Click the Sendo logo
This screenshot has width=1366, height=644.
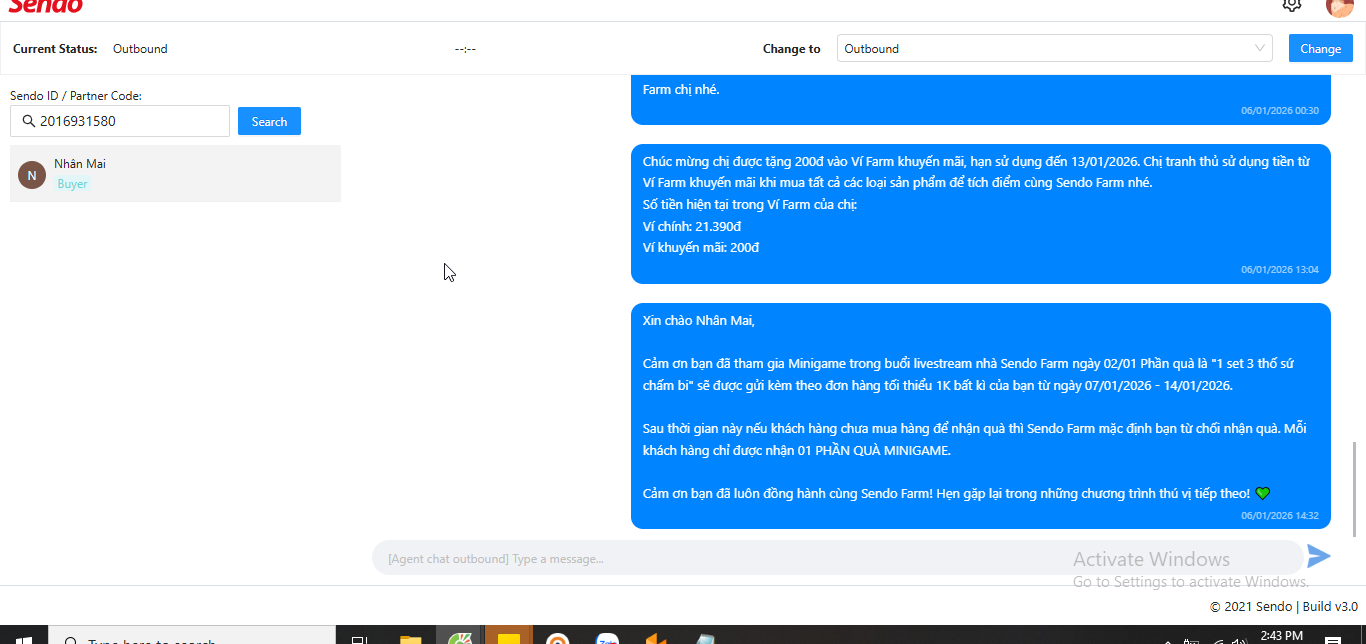(x=46, y=5)
